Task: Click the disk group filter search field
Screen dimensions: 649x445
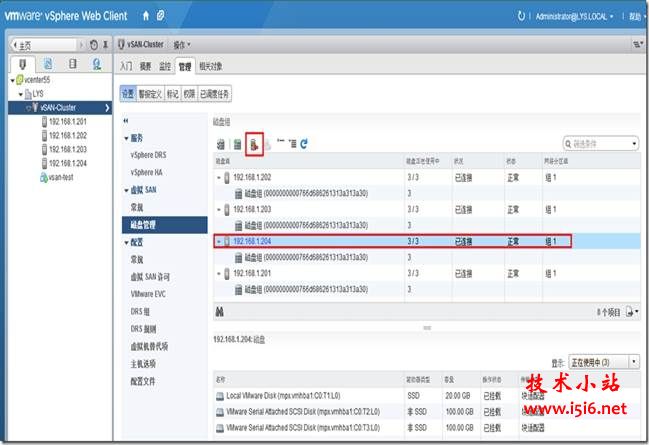Action: [601, 144]
